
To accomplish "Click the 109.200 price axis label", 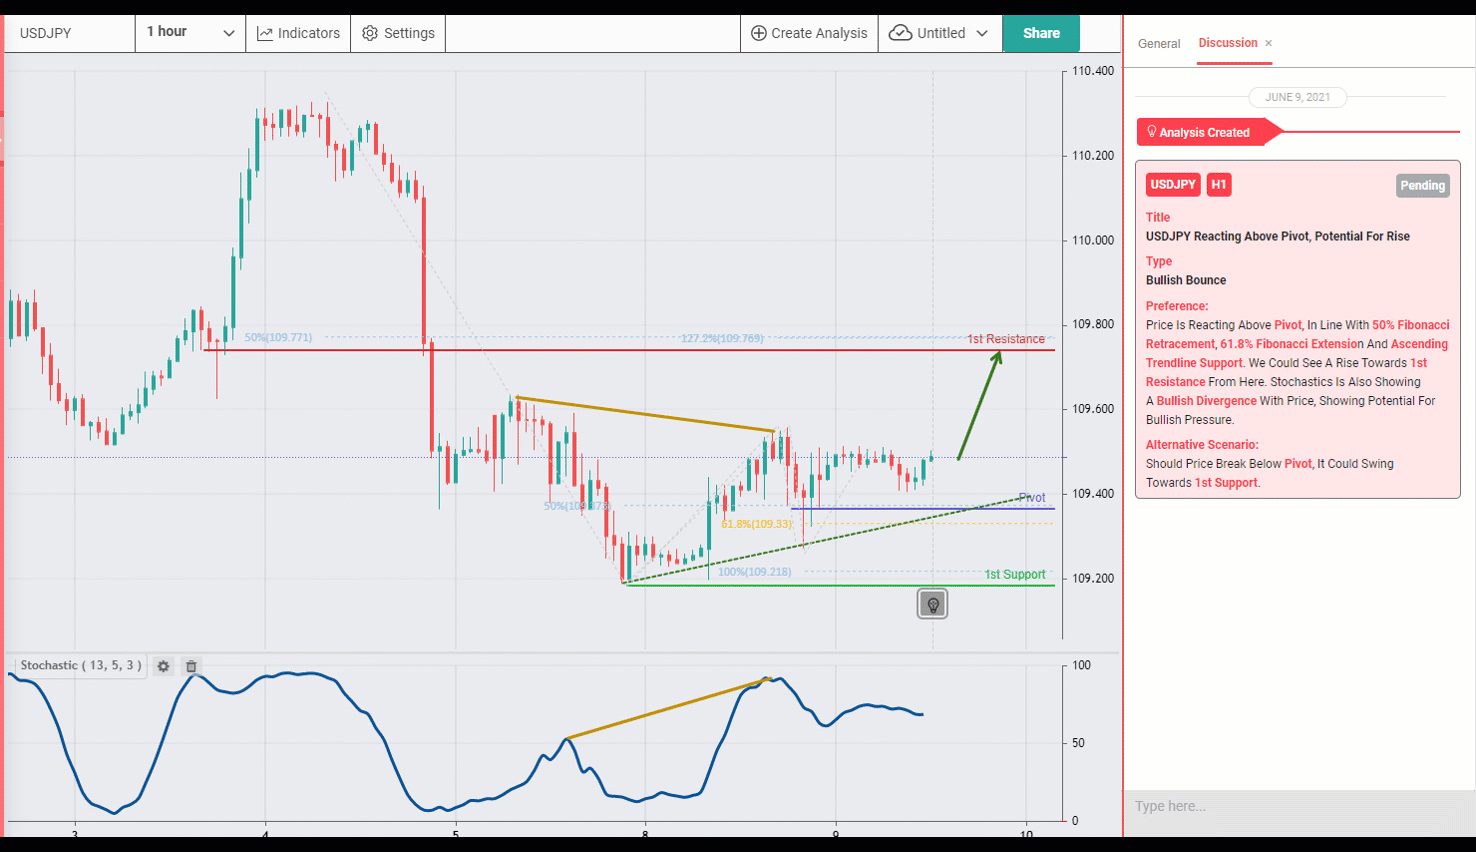I will coord(1093,578).
